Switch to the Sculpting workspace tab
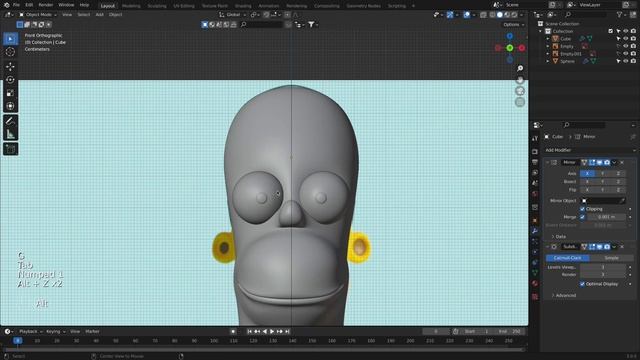Screen dimensions: 640x360 157,6
